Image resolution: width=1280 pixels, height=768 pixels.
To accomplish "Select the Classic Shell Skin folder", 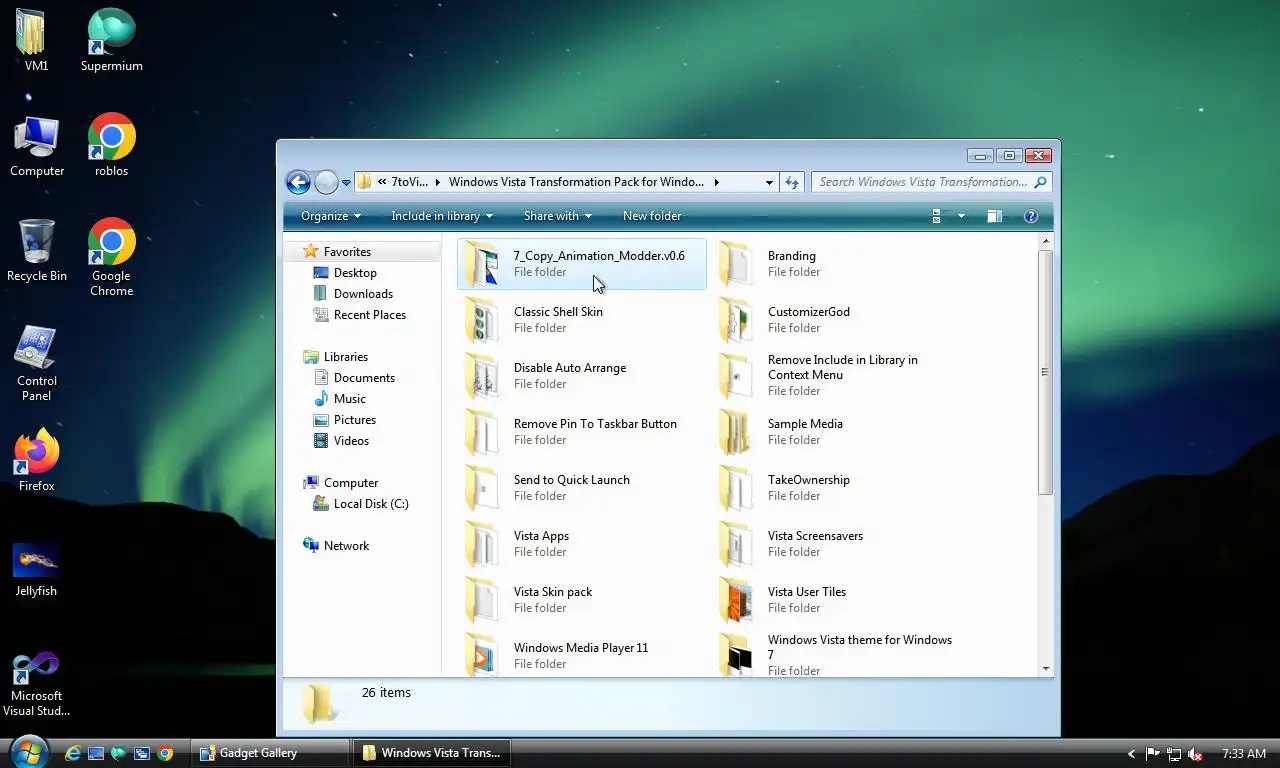I will [x=582, y=320].
